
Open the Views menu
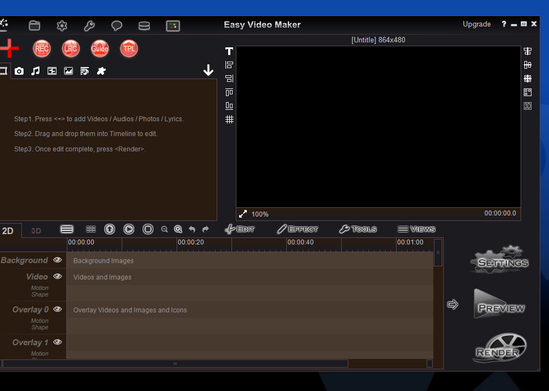417,229
